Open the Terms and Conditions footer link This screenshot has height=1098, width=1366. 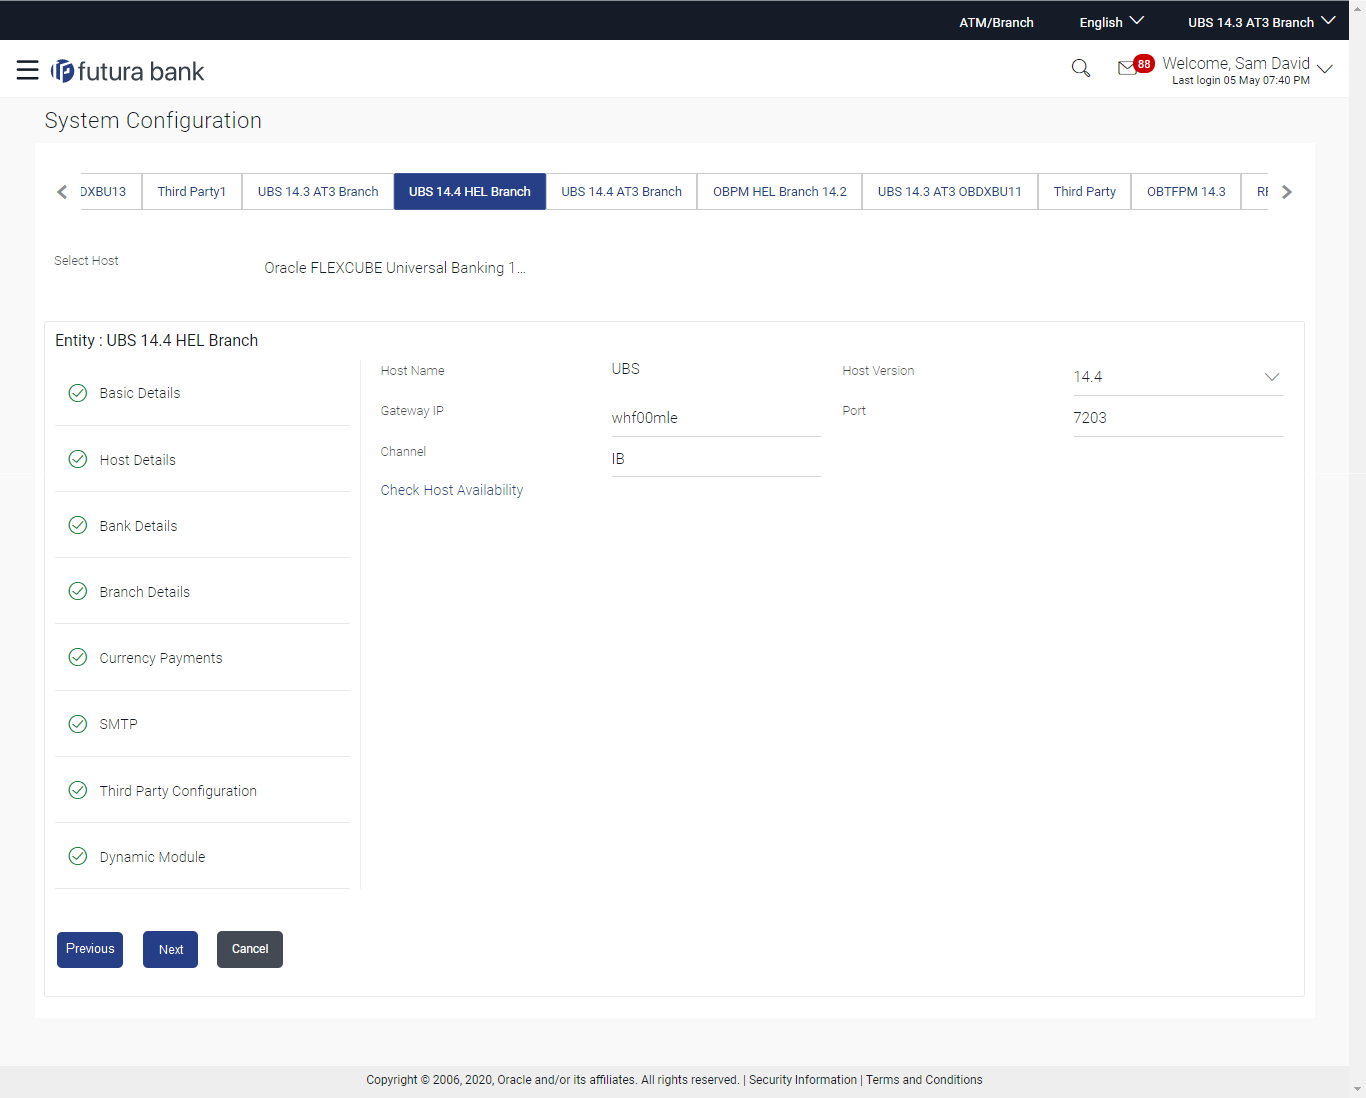[924, 1080]
